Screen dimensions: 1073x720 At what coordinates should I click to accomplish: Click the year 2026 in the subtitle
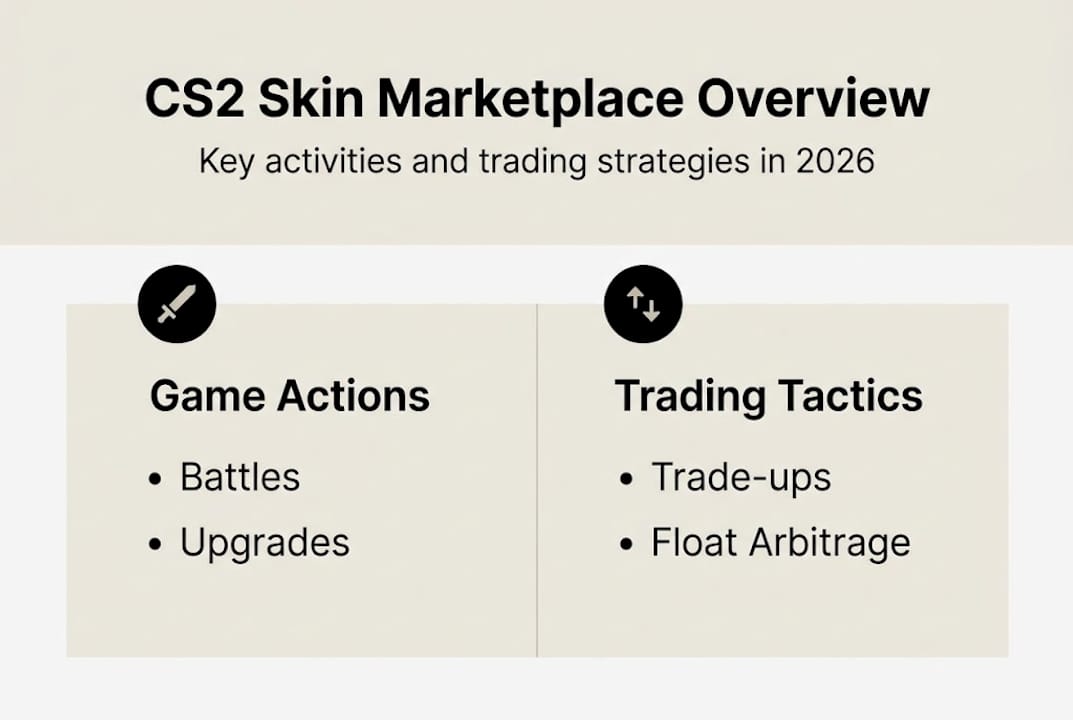tap(835, 161)
